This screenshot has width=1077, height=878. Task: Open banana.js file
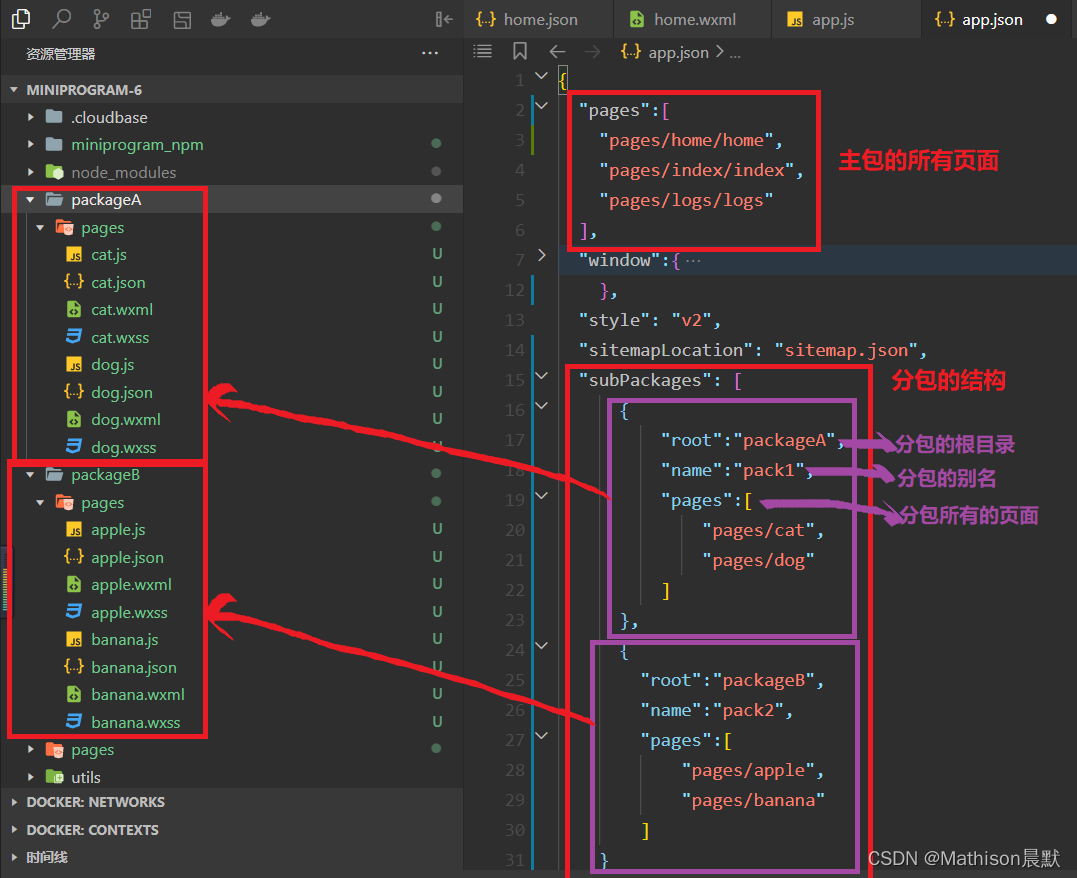(231, 640)
